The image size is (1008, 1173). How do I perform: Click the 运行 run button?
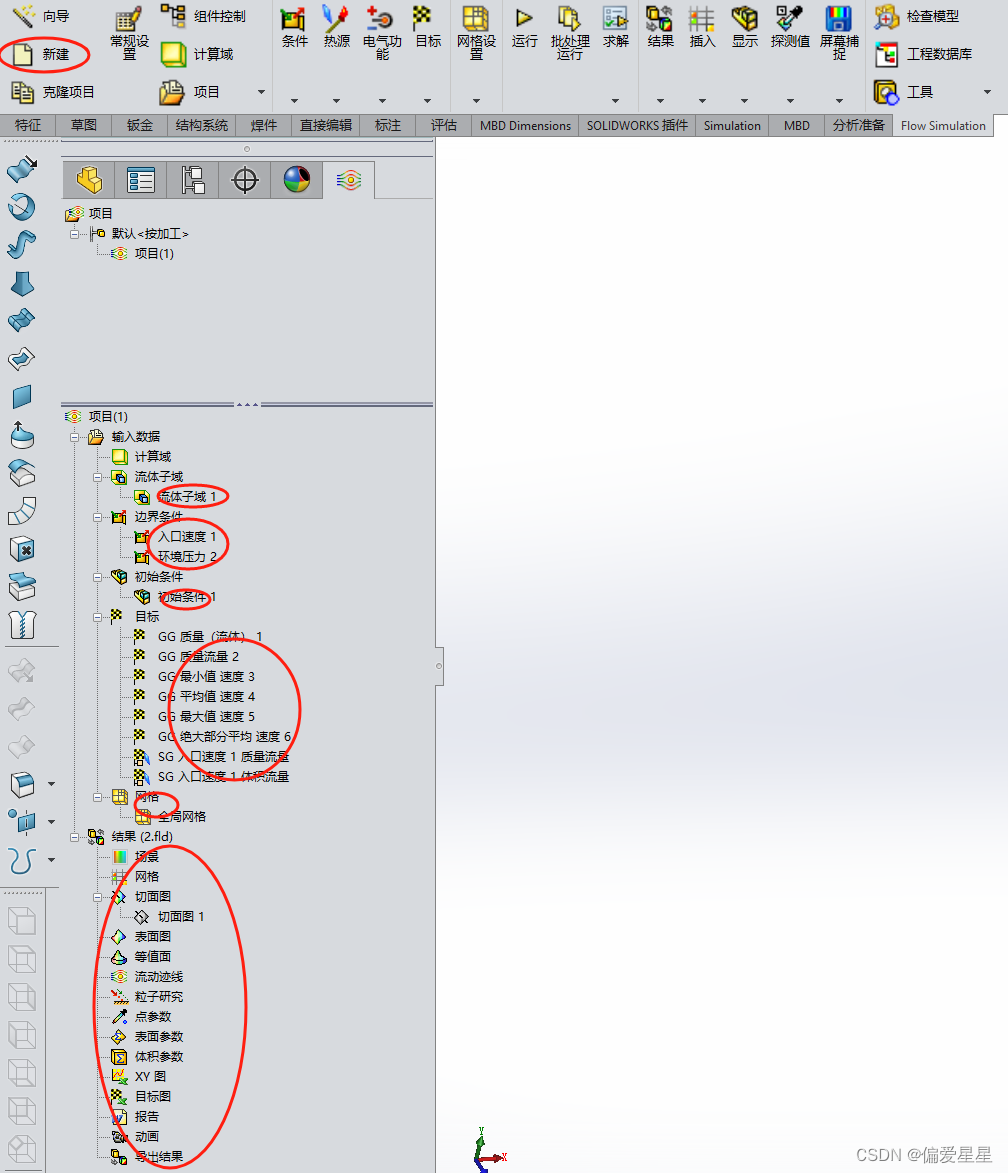pos(524,27)
